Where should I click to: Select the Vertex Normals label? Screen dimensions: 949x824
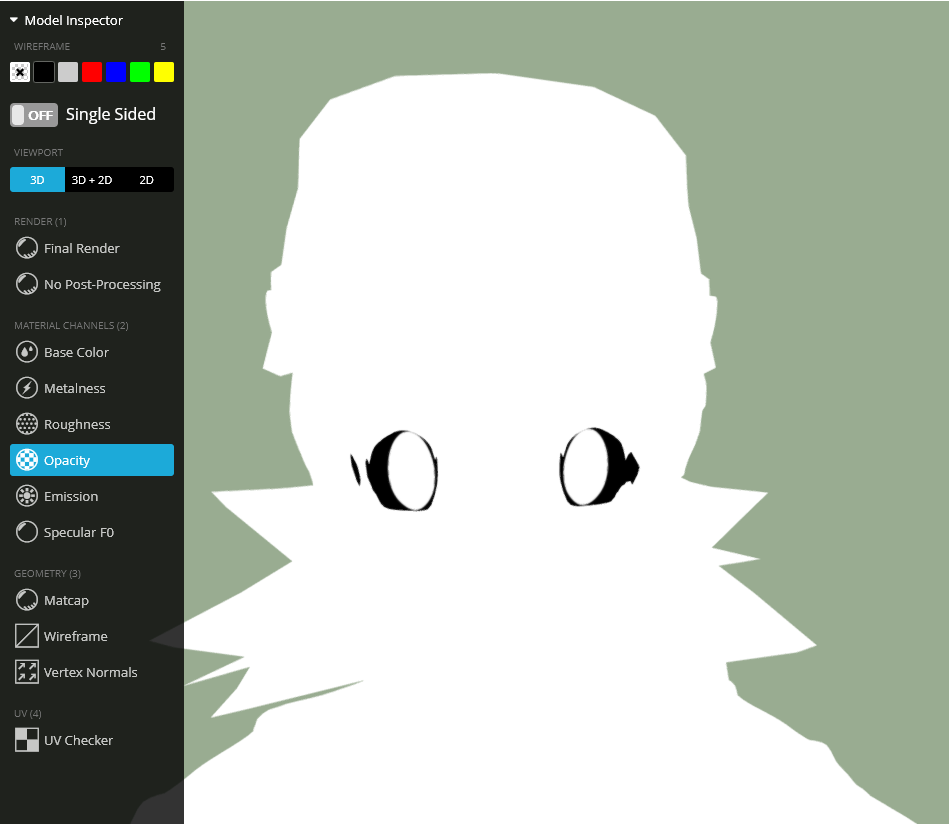[x=91, y=673]
